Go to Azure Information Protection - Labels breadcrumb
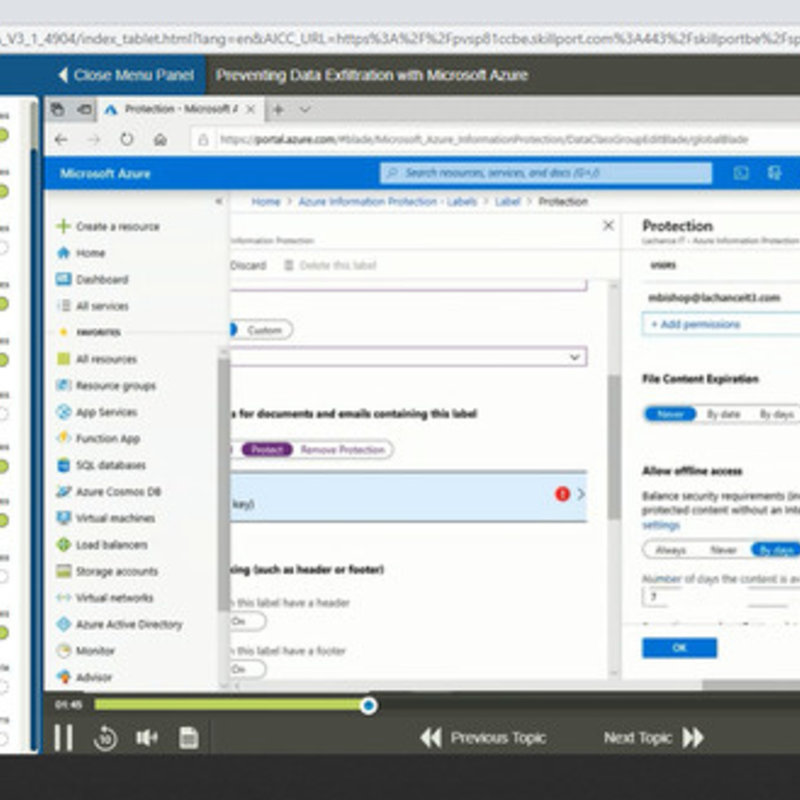 (x=388, y=202)
